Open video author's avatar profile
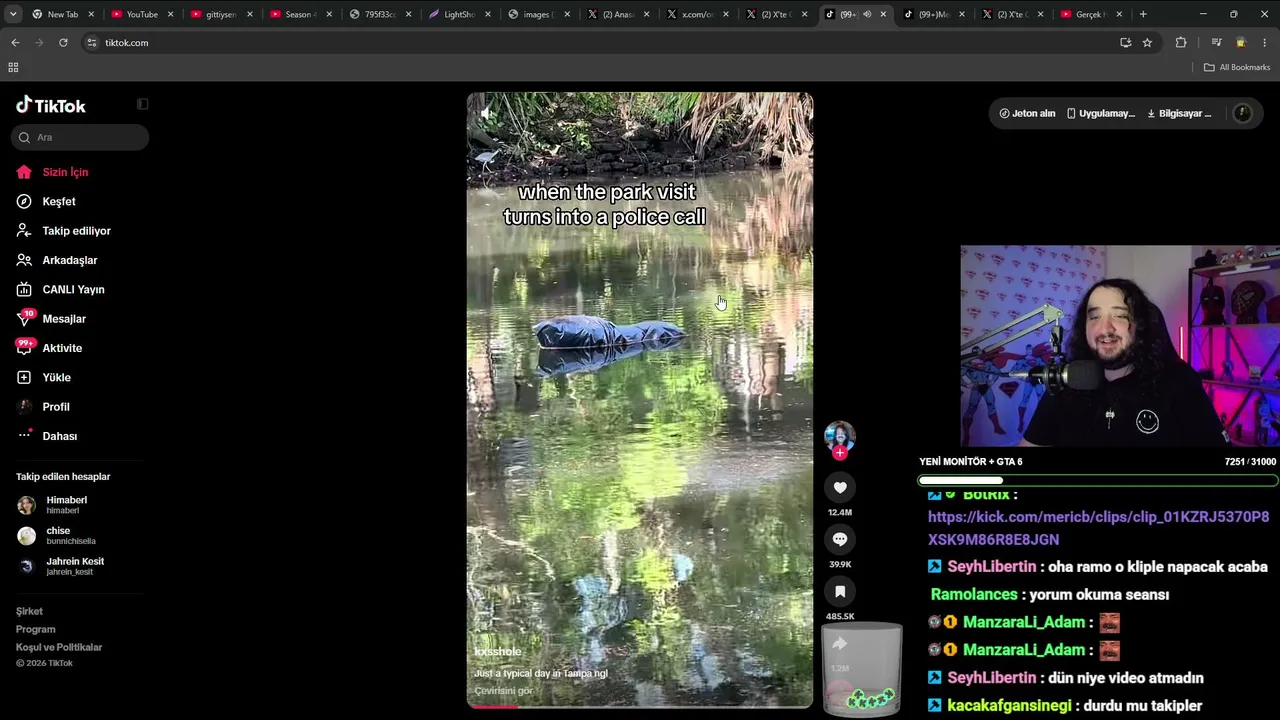This screenshot has height=720, width=1280. click(840, 436)
